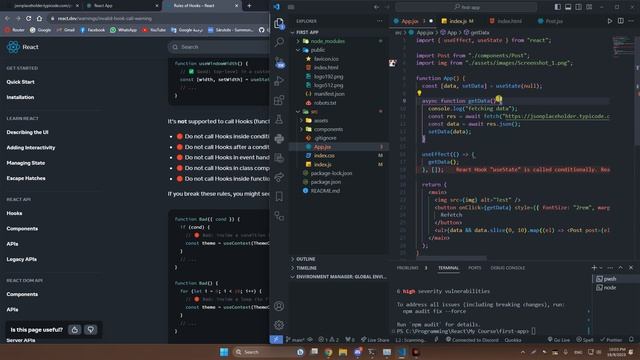This screenshot has height=360, width=640.
Task: Click the Live Share status bar item
Action: pos(375,340)
